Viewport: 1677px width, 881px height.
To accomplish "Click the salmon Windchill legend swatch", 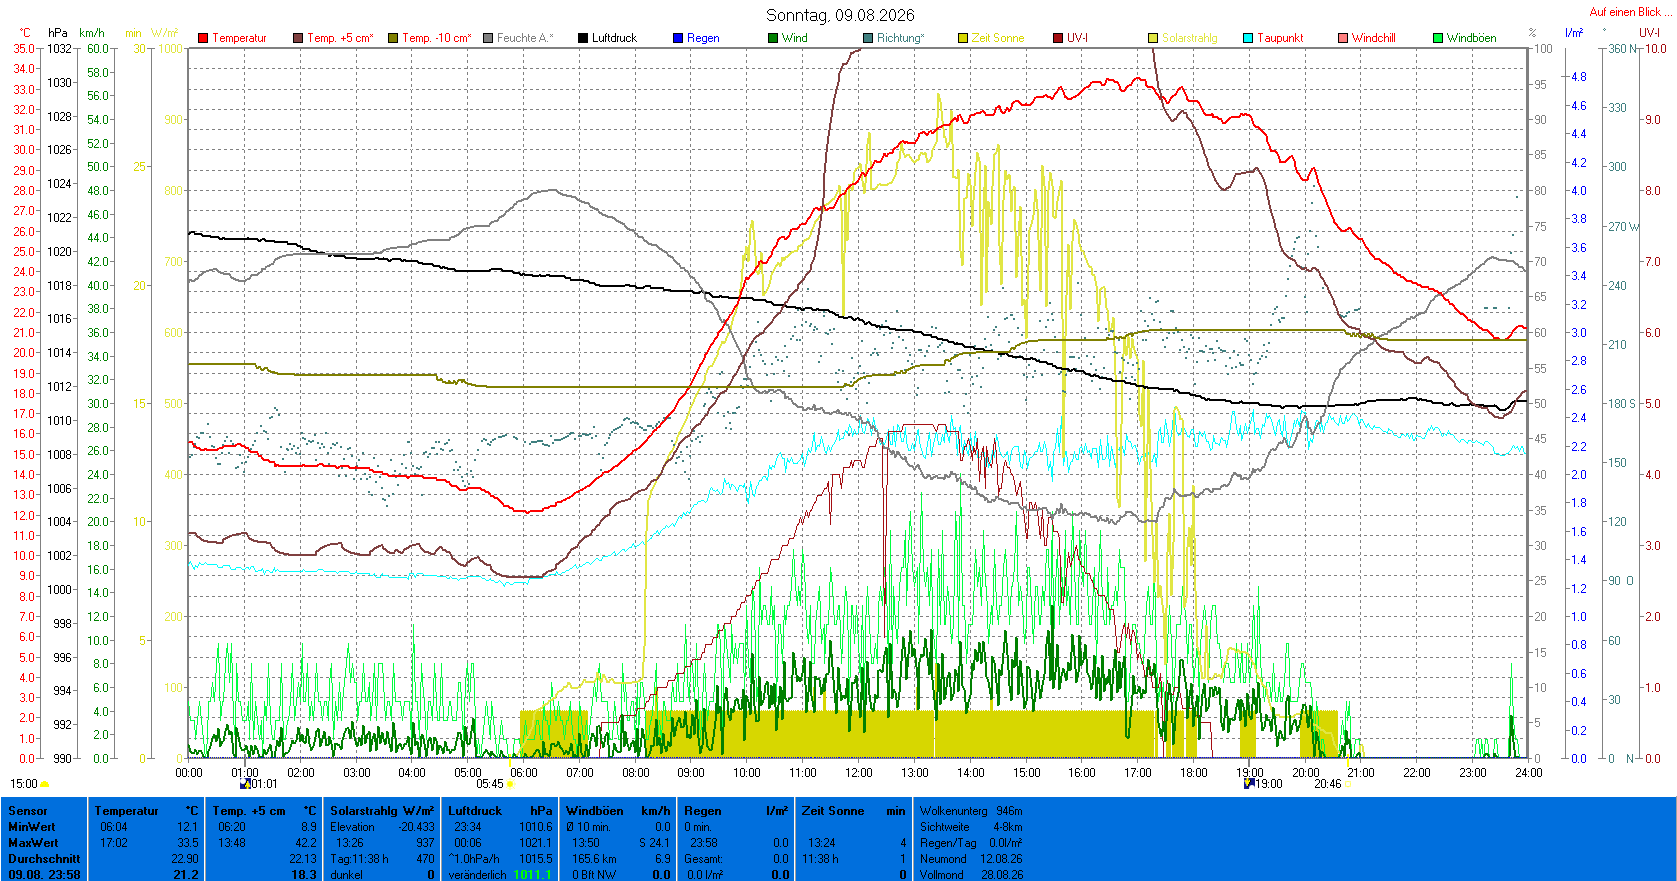I will point(1343,38).
